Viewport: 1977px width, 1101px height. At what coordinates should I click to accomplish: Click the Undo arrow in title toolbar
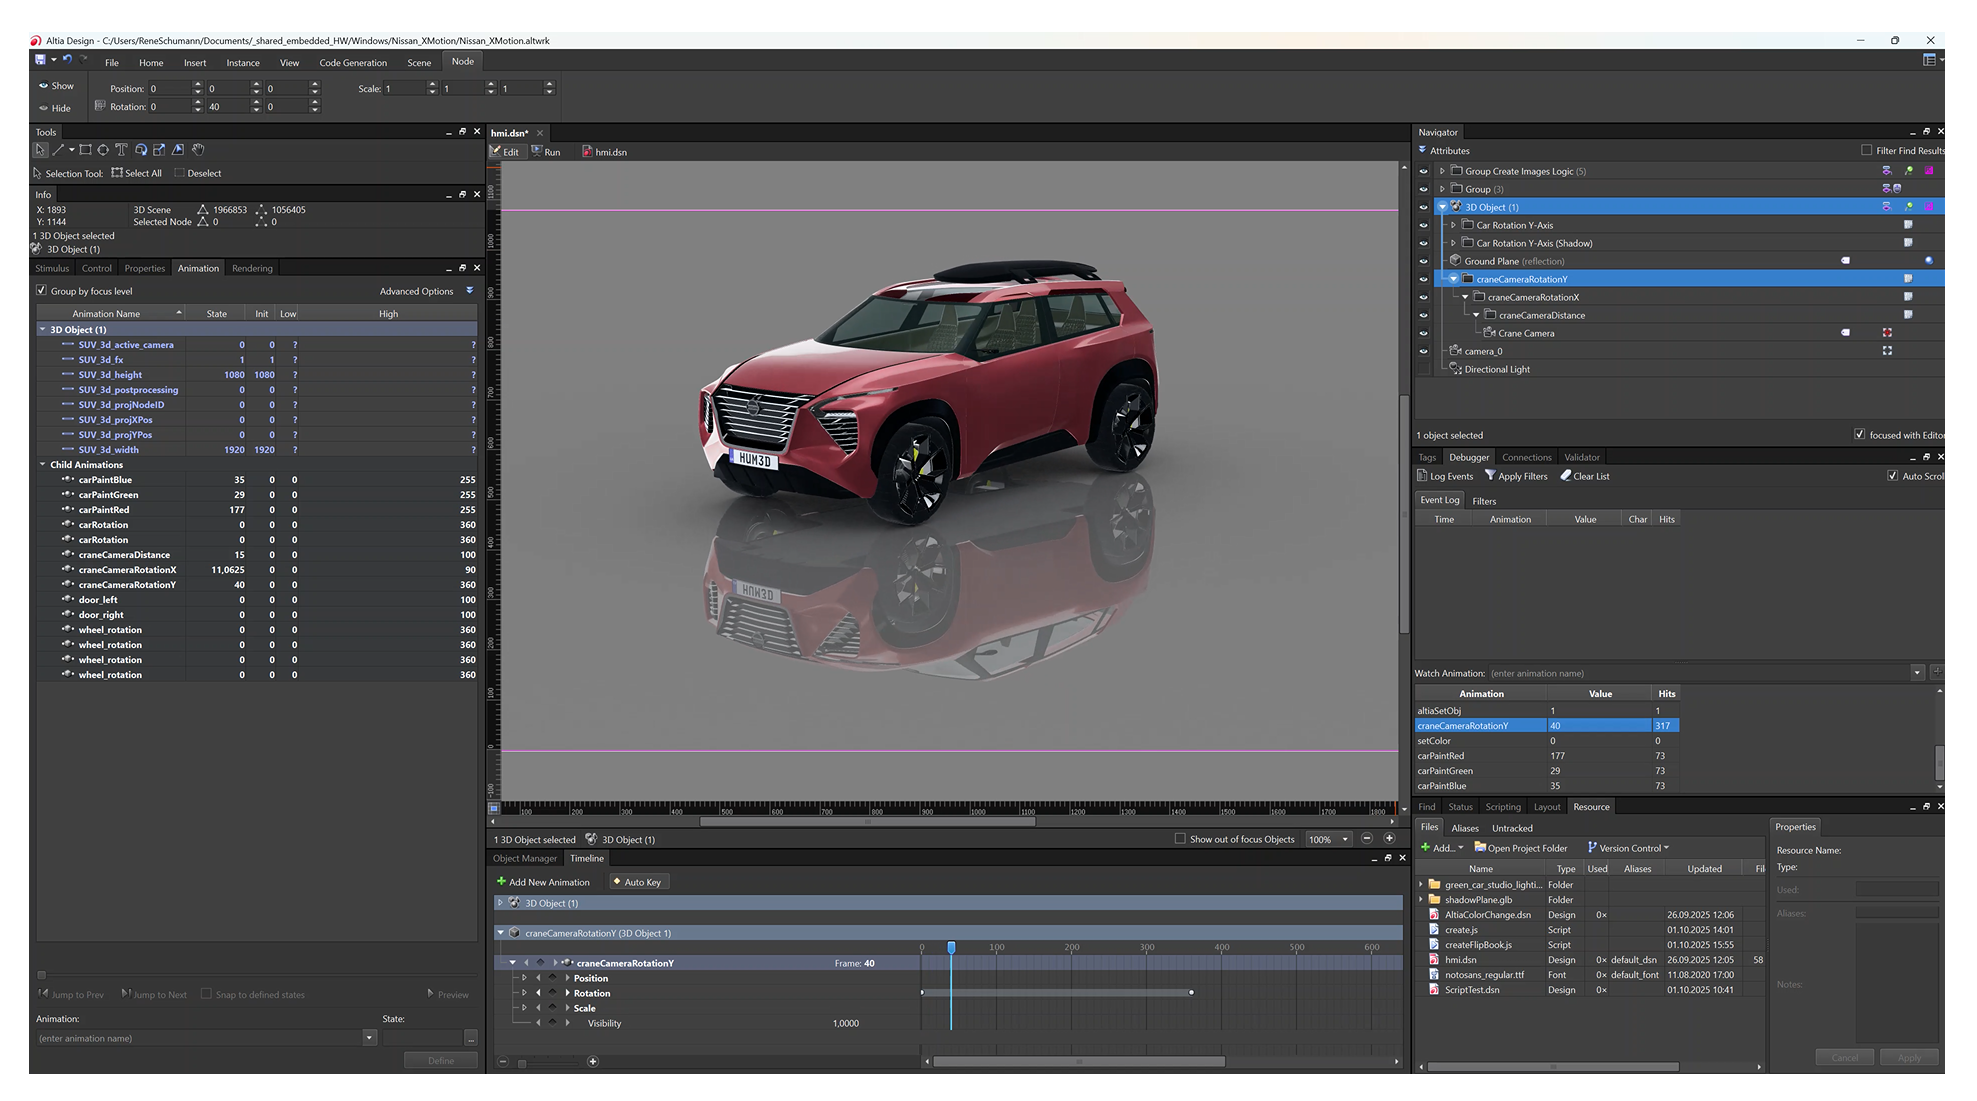click(67, 59)
